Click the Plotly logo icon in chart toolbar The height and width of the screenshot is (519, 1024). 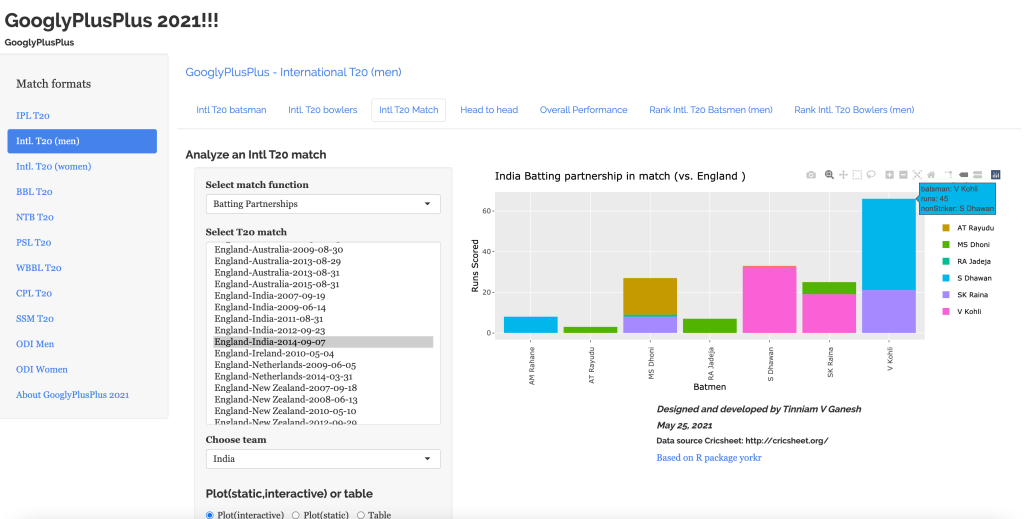[995, 175]
